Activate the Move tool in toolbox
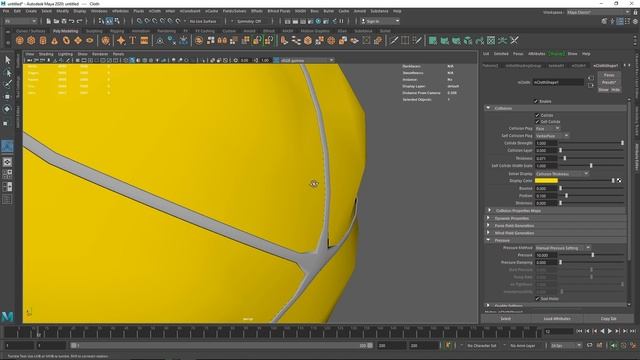640x360 pixels. click(7, 97)
